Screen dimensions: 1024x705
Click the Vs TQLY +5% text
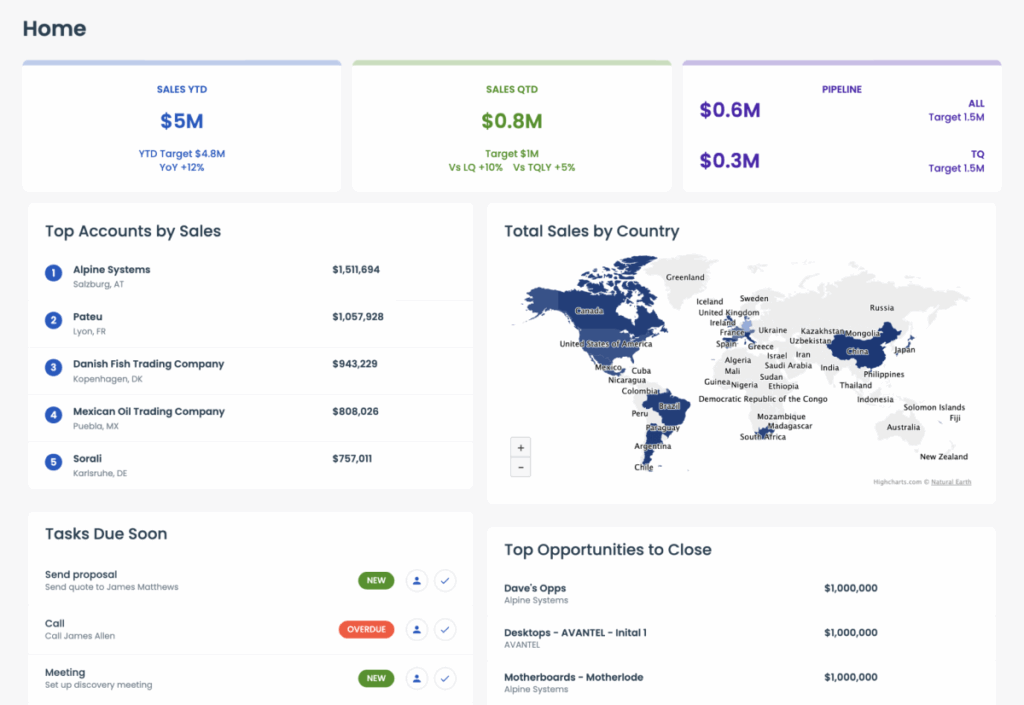click(x=544, y=167)
